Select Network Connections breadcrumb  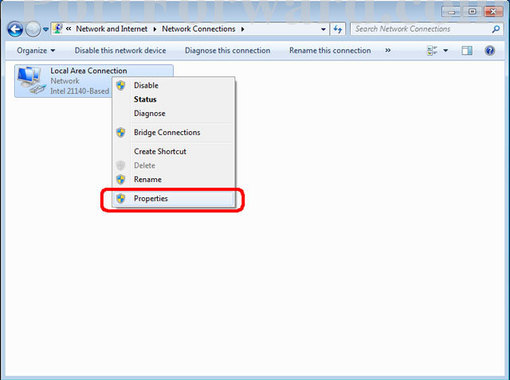click(199, 29)
